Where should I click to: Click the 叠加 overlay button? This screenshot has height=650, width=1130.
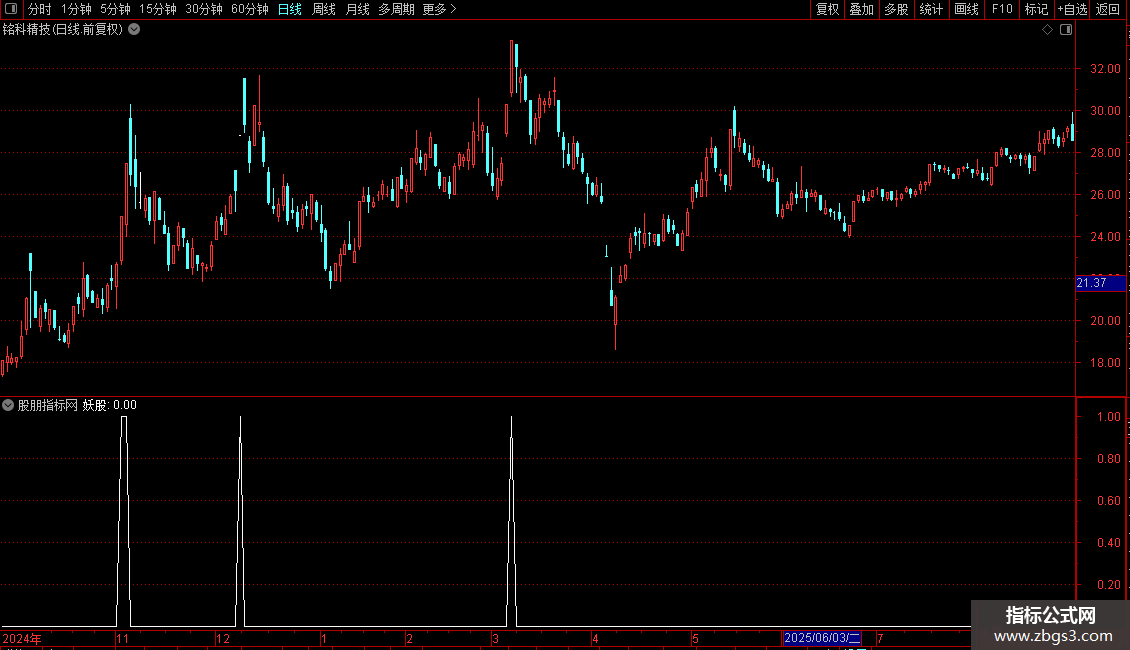[x=862, y=9]
